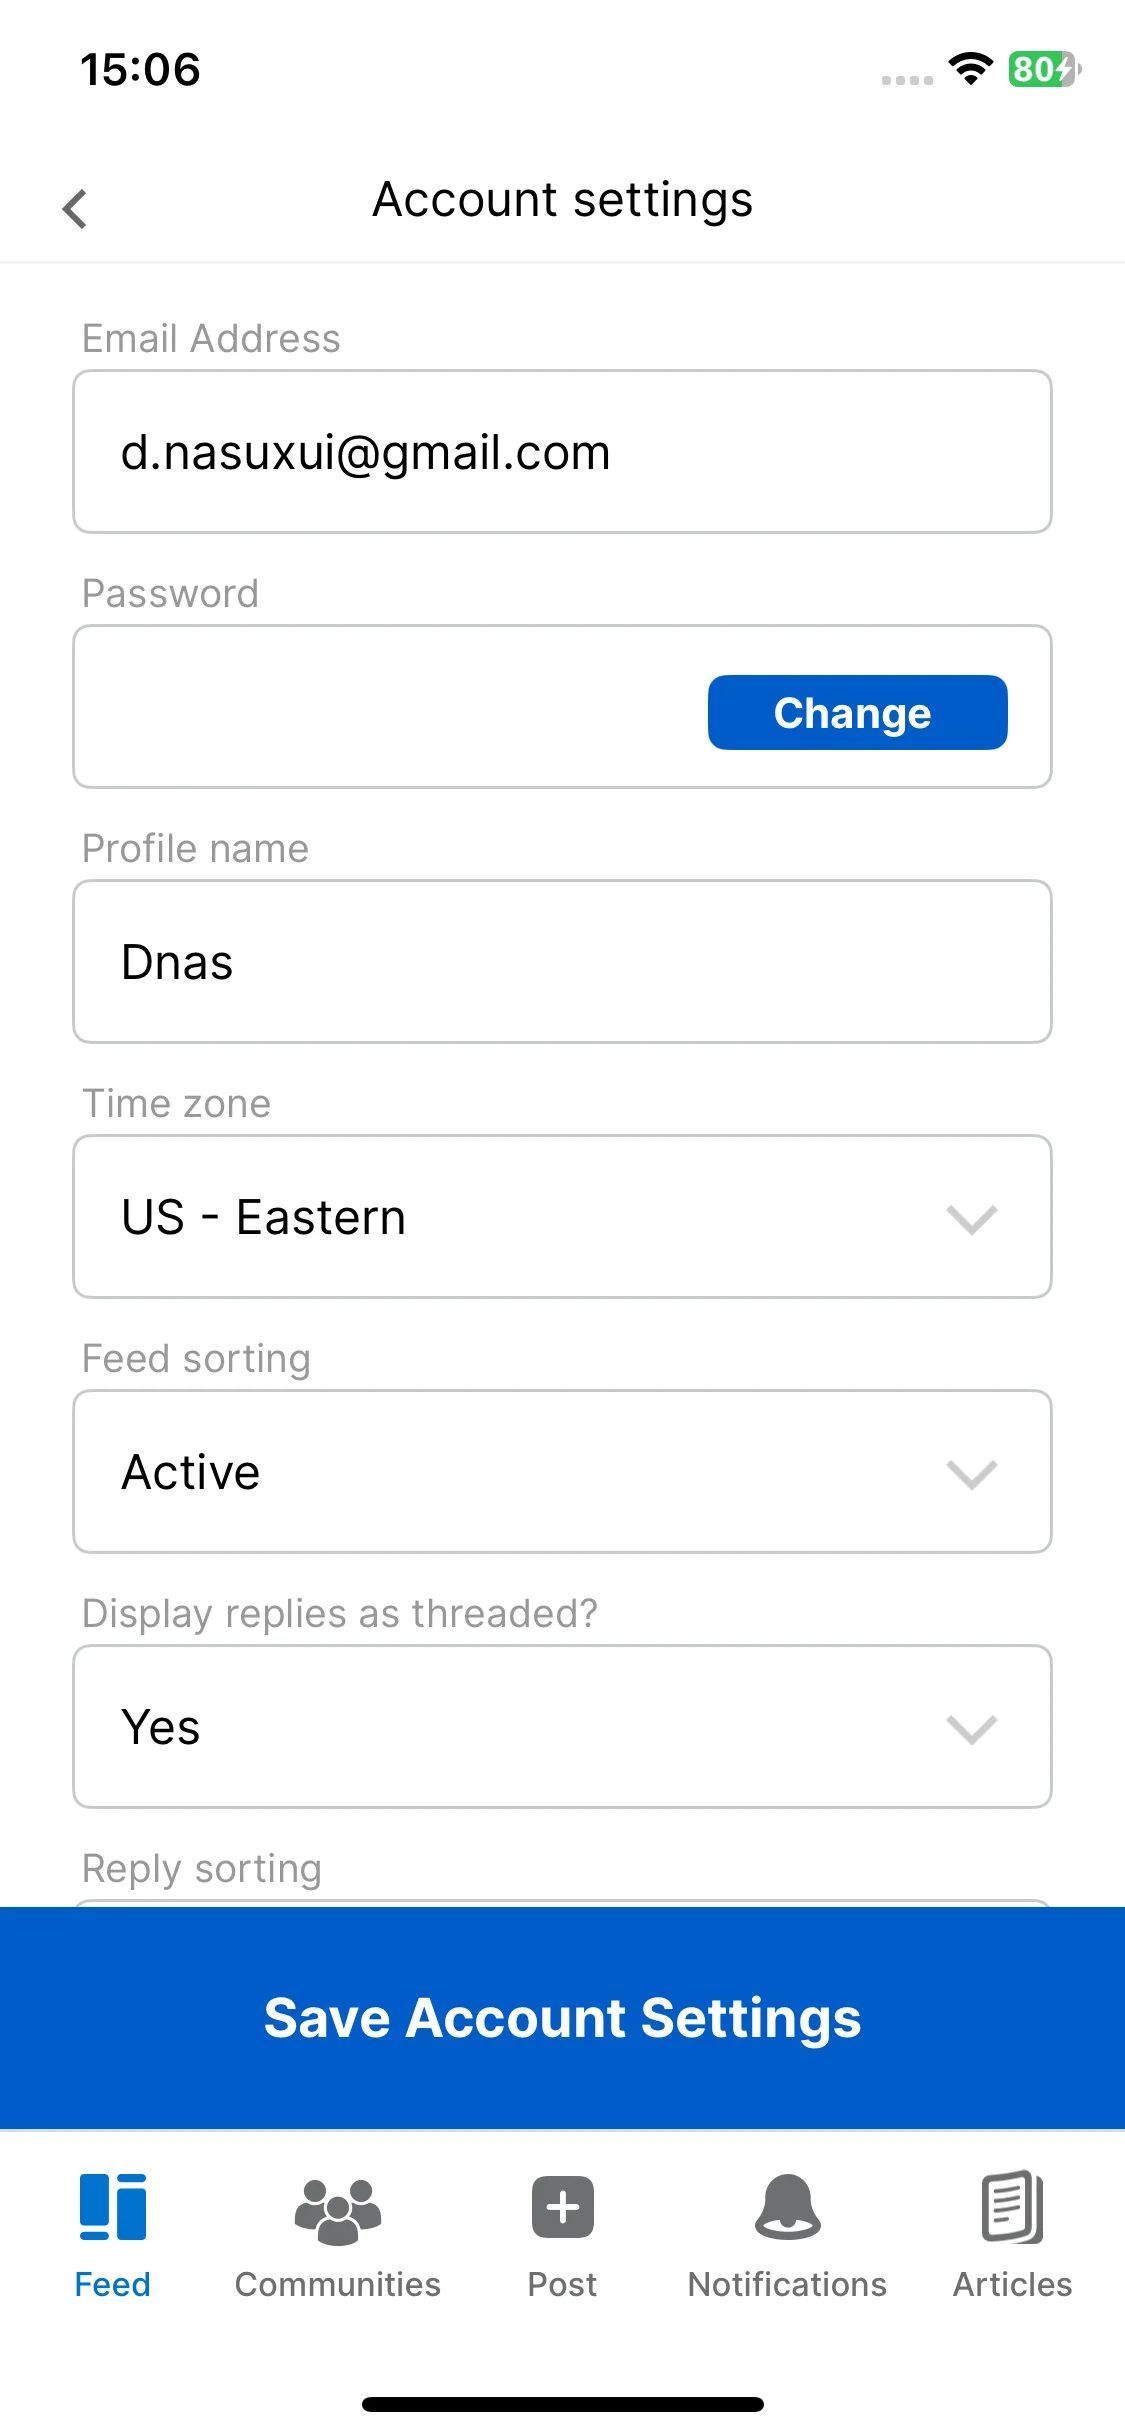Click the chevron beside US - Eastern
The height and width of the screenshot is (2436, 1125).
pyautogui.click(x=971, y=1219)
